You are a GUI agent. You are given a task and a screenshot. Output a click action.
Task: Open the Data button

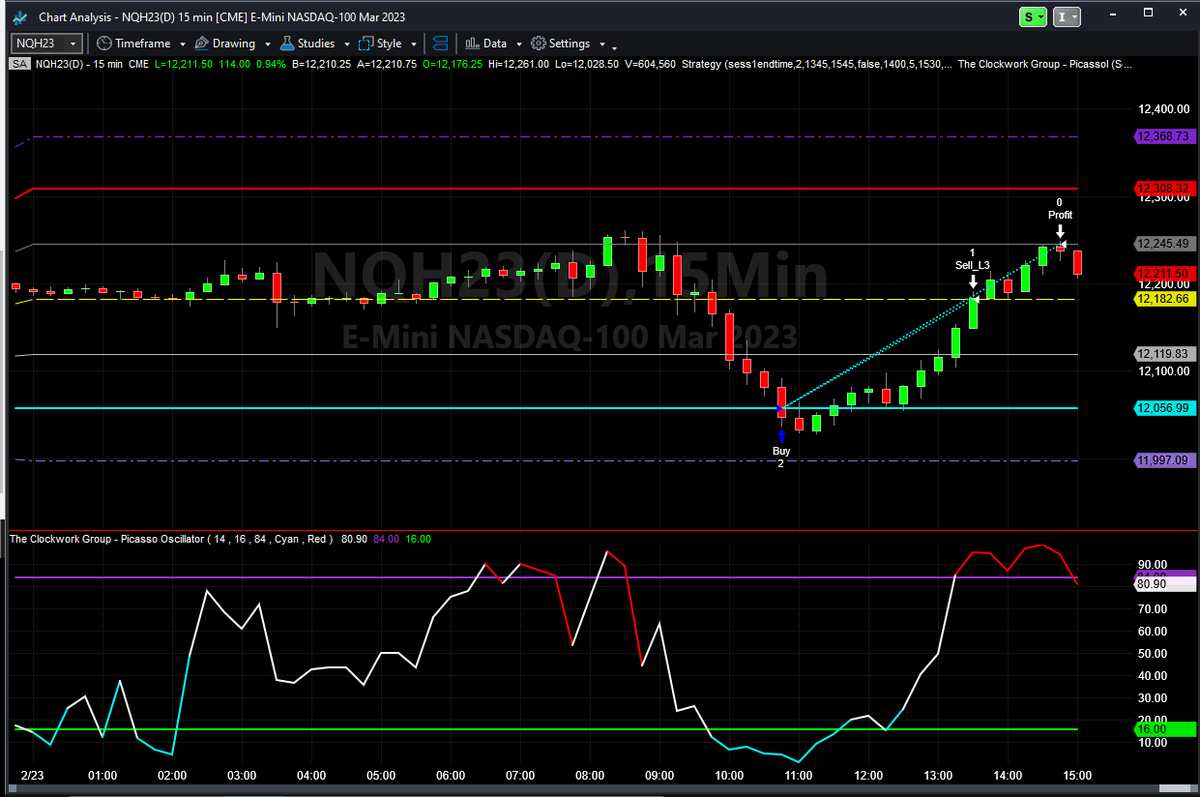(487, 44)
